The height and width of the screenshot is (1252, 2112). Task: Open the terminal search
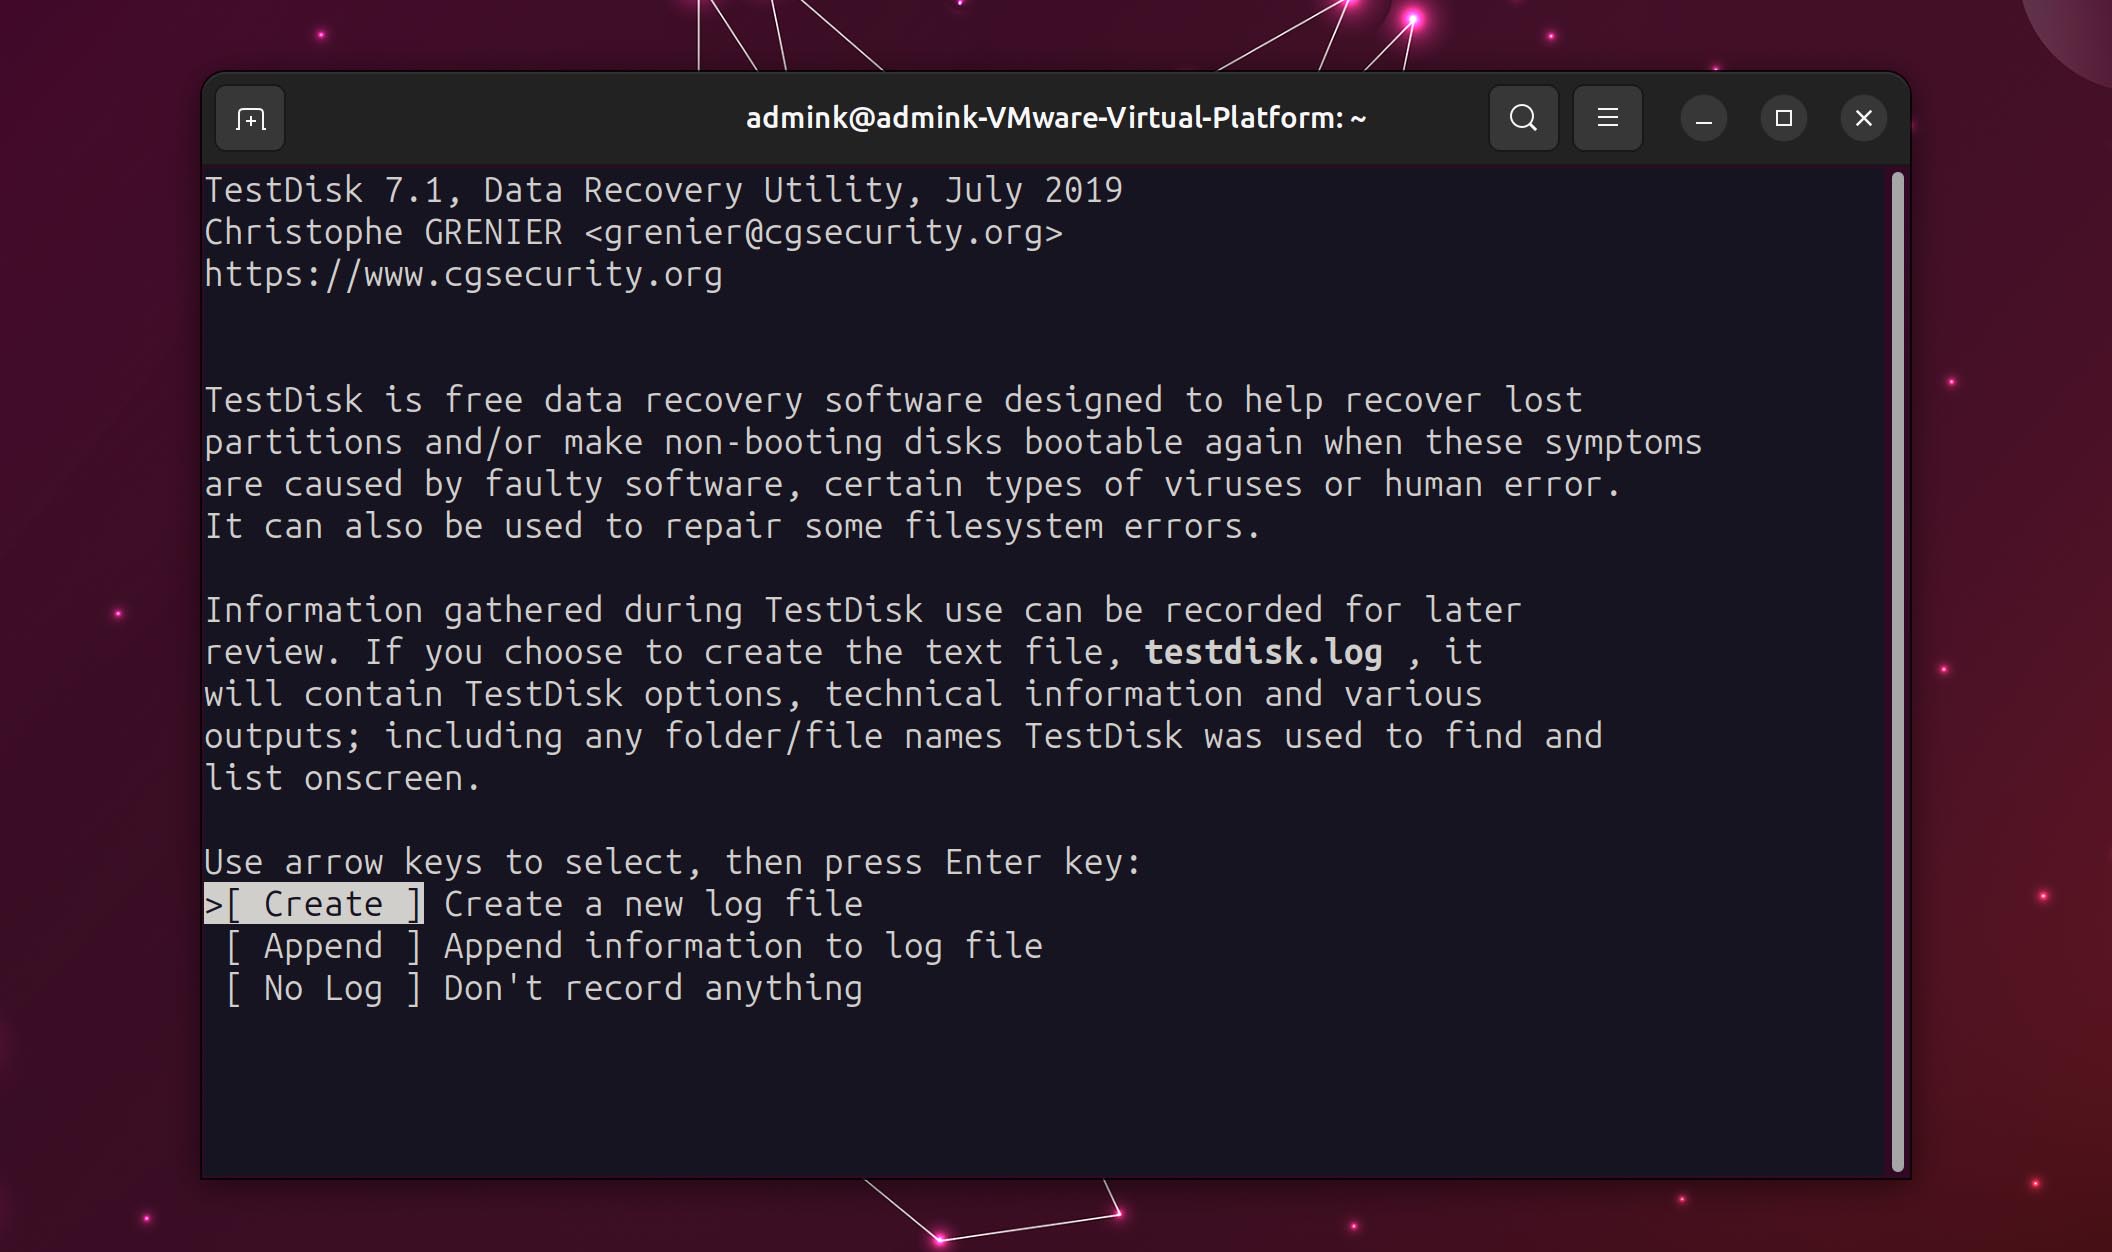coord(1523,118)
